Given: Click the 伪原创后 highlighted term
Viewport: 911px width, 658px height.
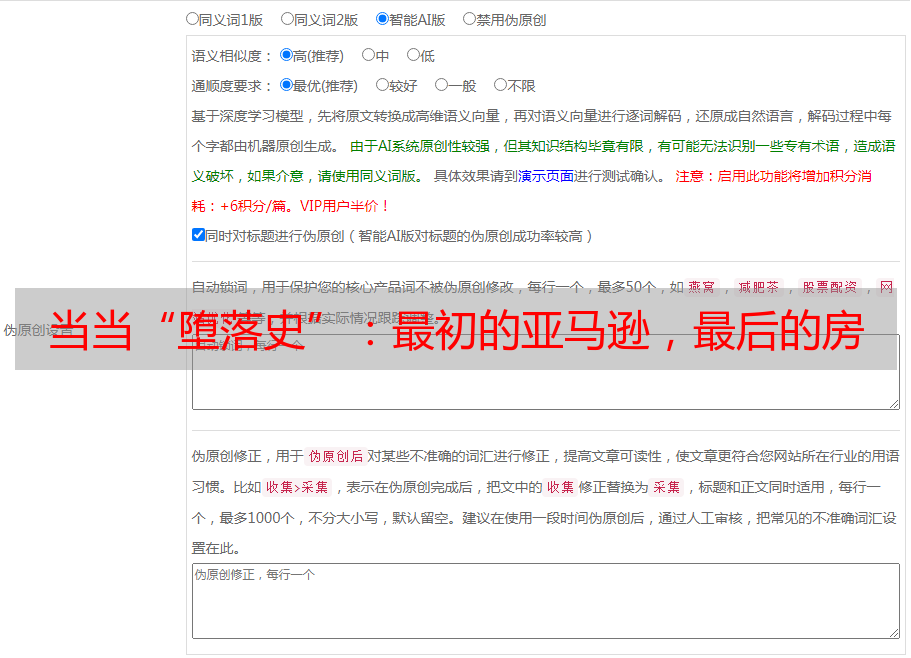Looking at the screenshot, I should (x=336, y=456).
